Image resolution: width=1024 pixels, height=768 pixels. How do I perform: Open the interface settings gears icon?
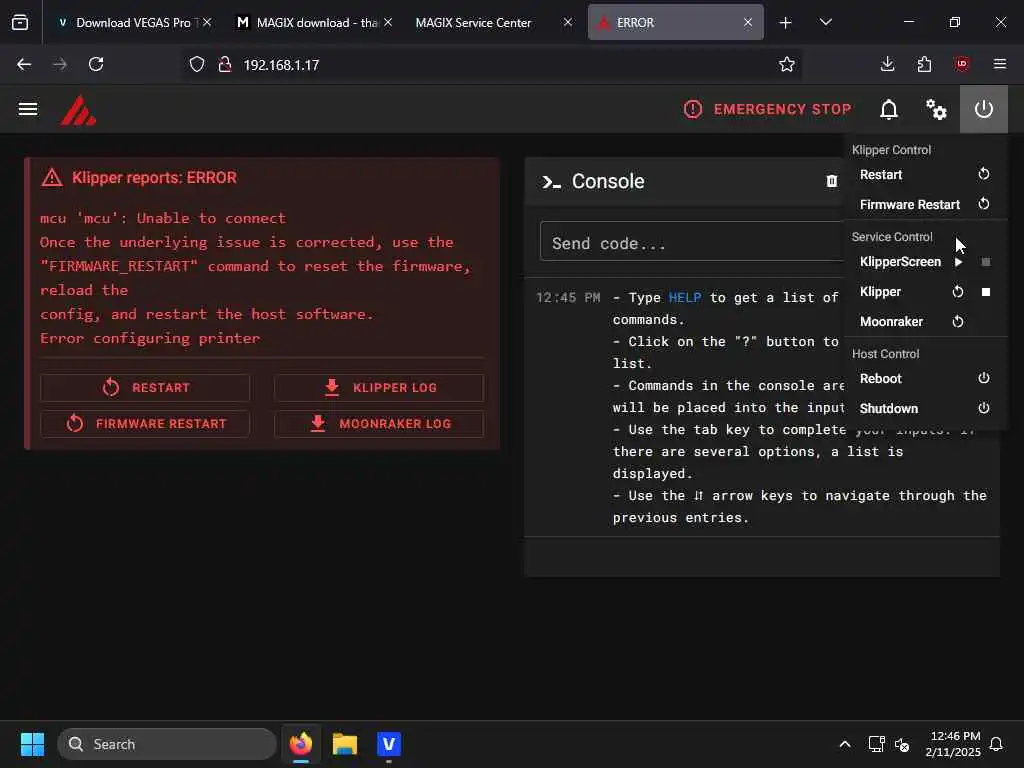pyautogui.click(x=936, y=109)
